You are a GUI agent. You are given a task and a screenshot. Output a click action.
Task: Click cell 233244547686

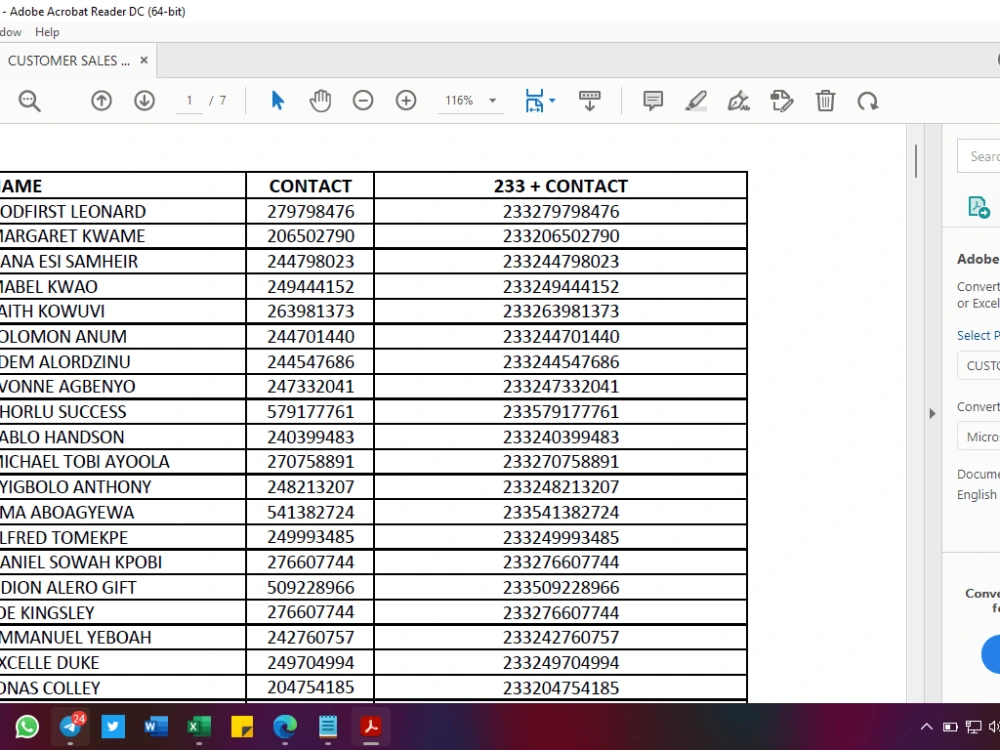[561, 362]
